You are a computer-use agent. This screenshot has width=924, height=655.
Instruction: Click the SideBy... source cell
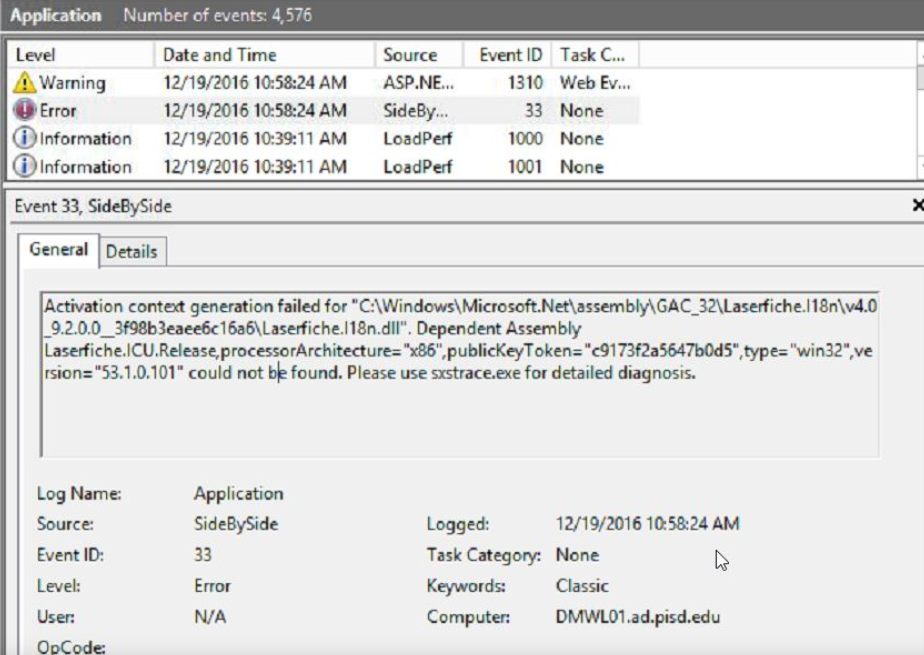pos(415,111)
